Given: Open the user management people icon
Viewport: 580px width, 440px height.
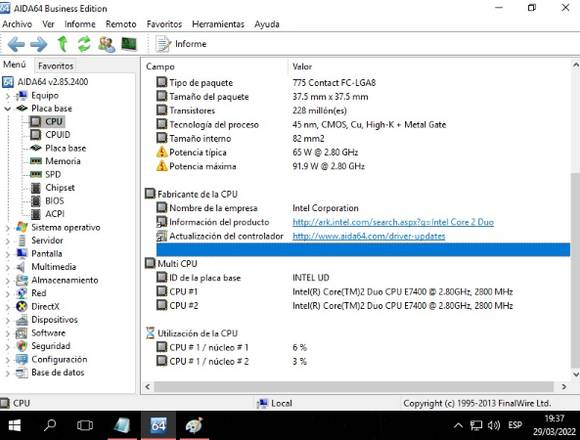Looking at the screenshot, I should pos(107,44).
